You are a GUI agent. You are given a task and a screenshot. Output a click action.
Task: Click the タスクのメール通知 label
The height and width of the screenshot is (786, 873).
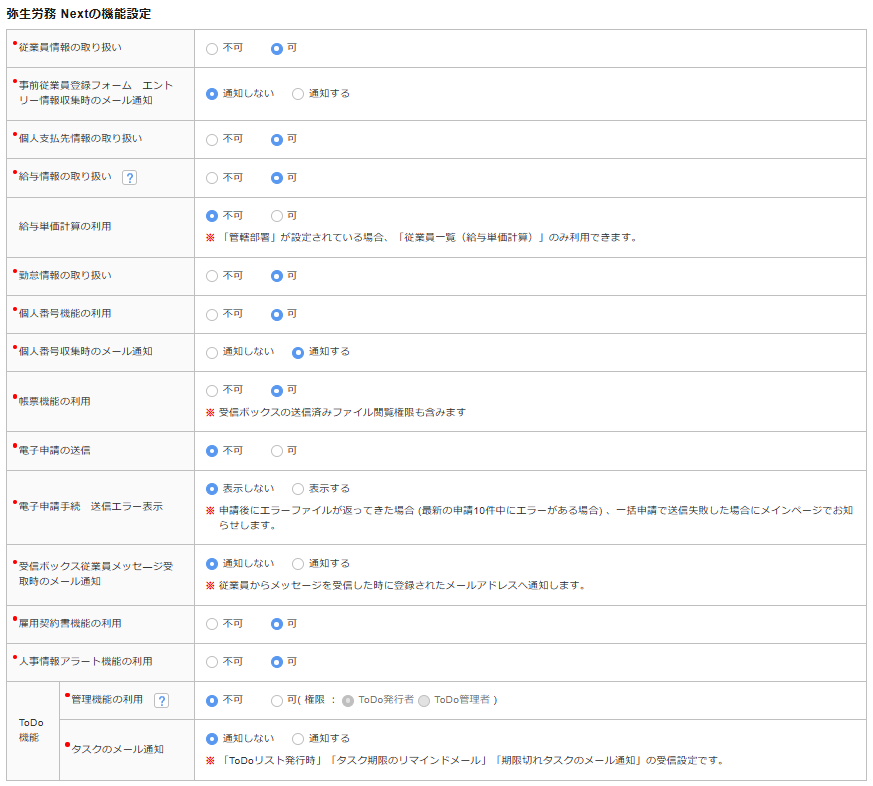click(x=117, y=749)
